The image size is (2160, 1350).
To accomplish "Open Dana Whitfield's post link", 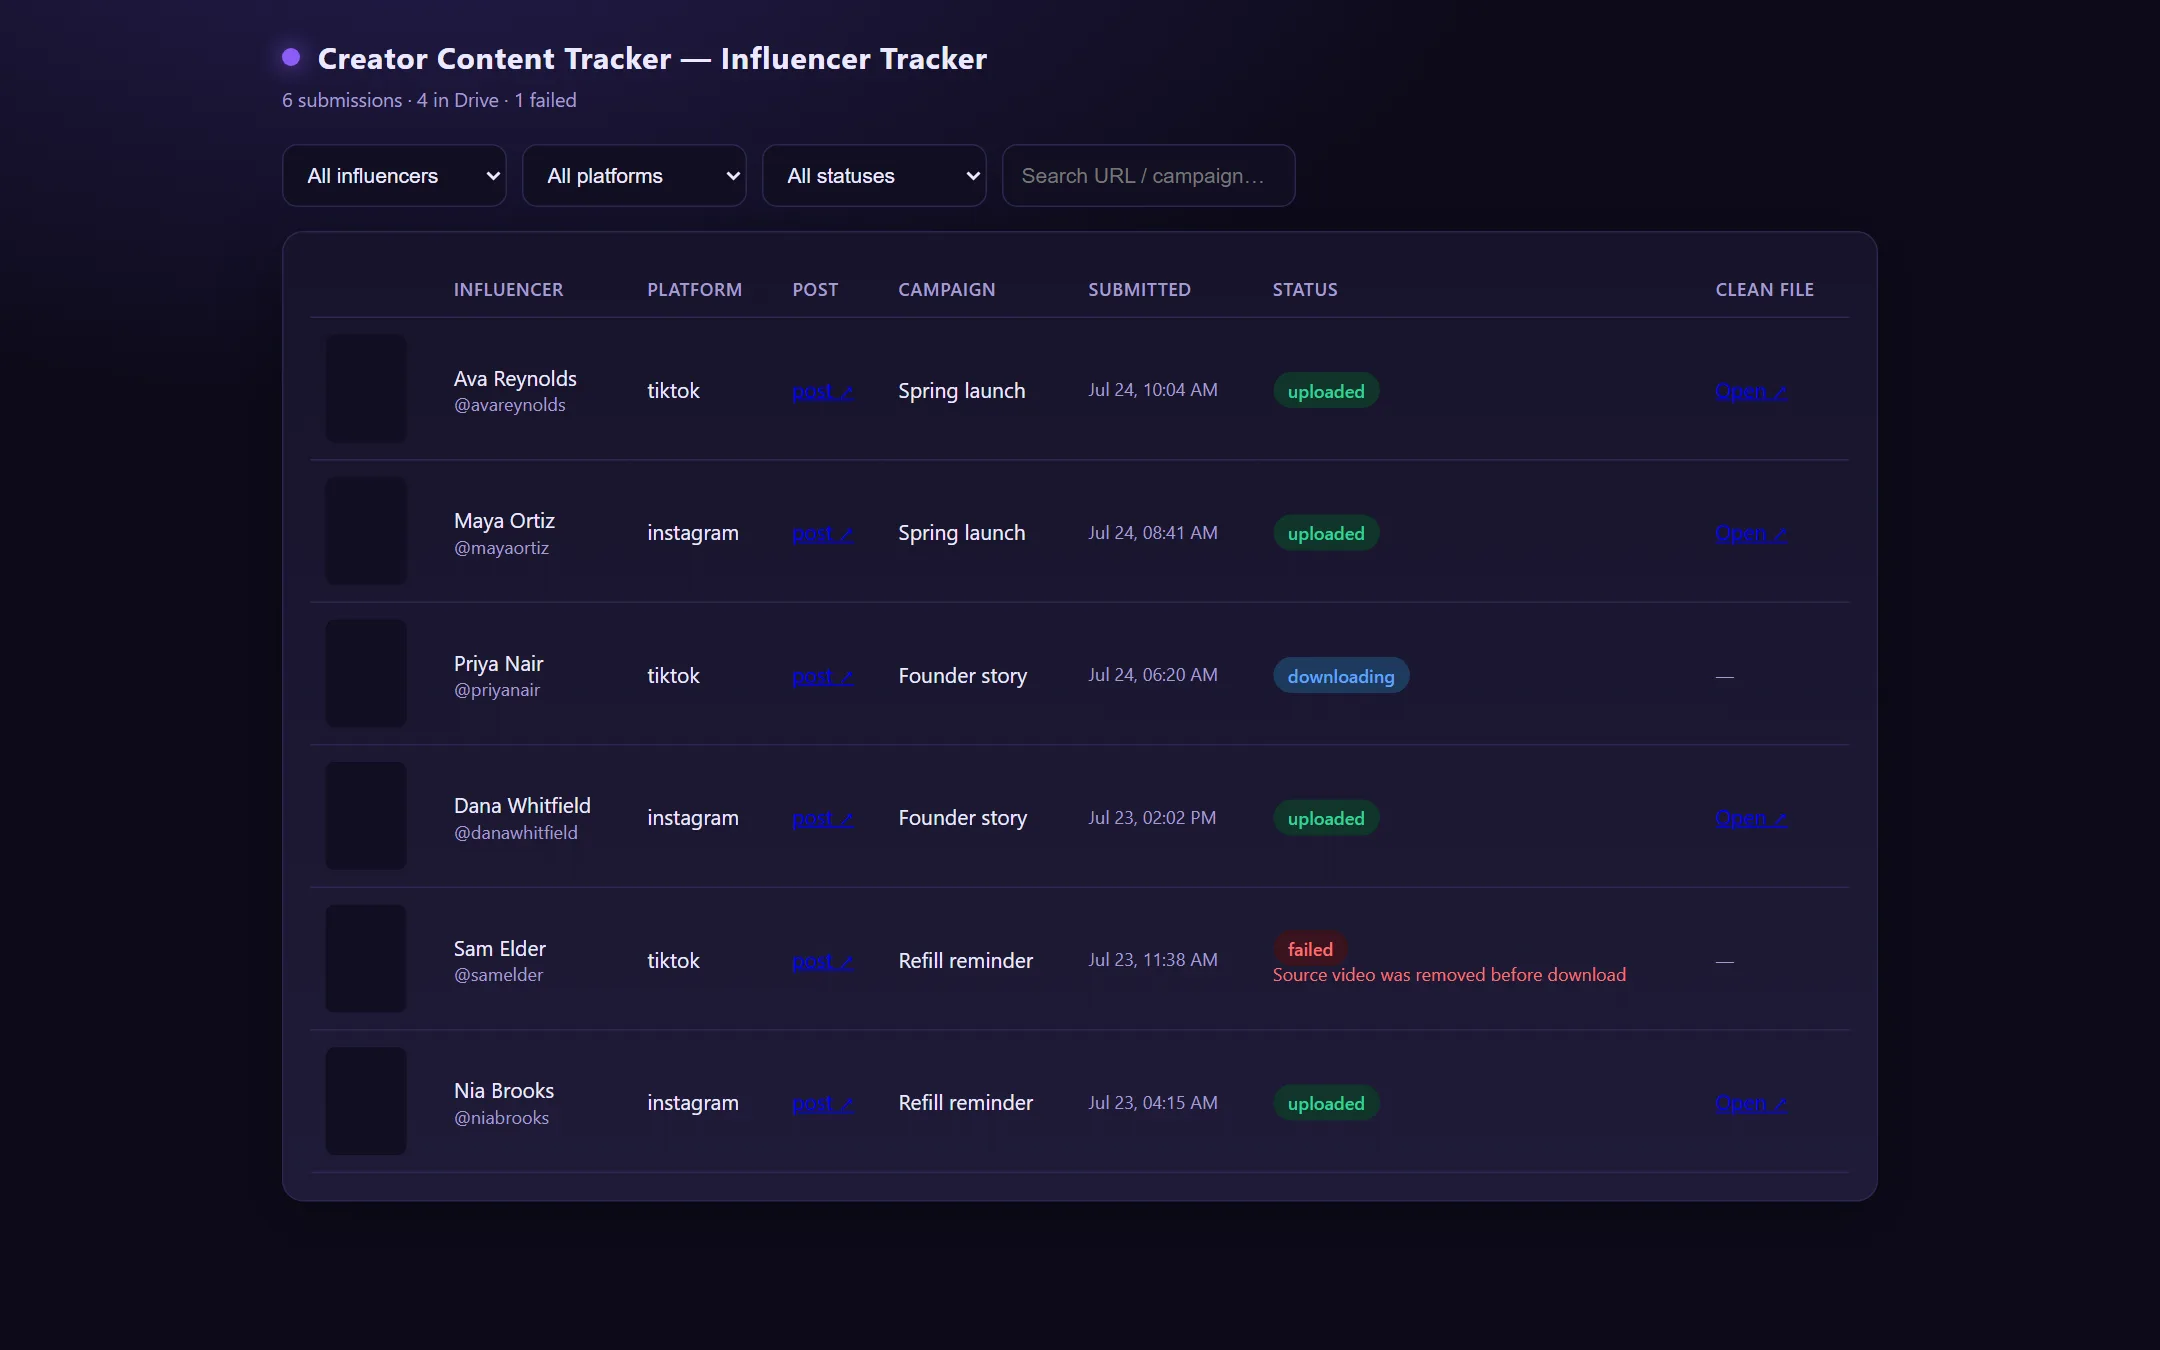I will 822,818.
